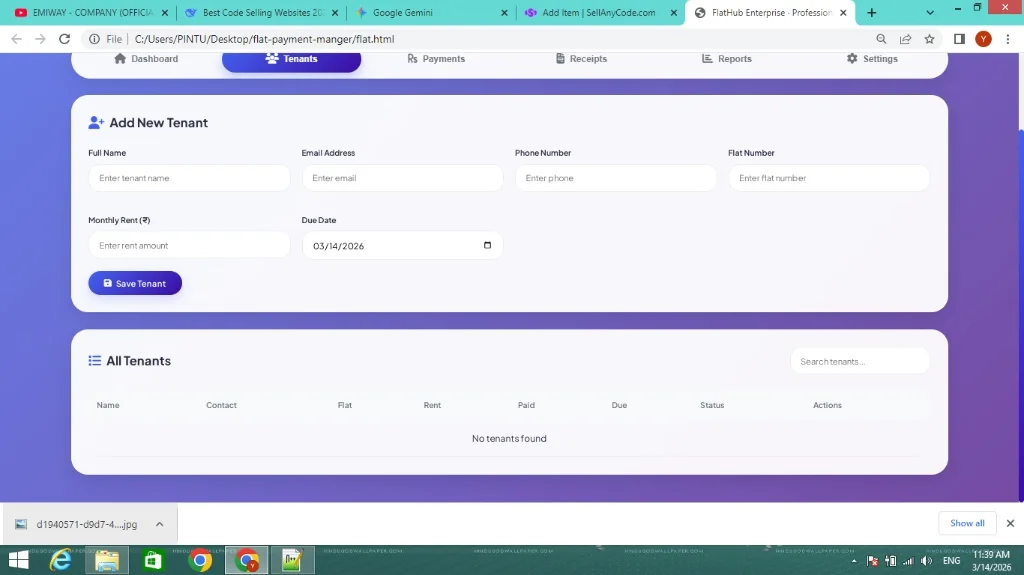Click the share page icon

(905, 39)
